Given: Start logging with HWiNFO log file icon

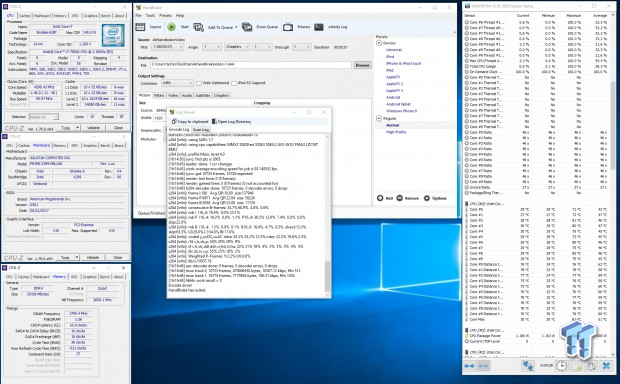Looking at the screenshot, I should tap(577, 366).
